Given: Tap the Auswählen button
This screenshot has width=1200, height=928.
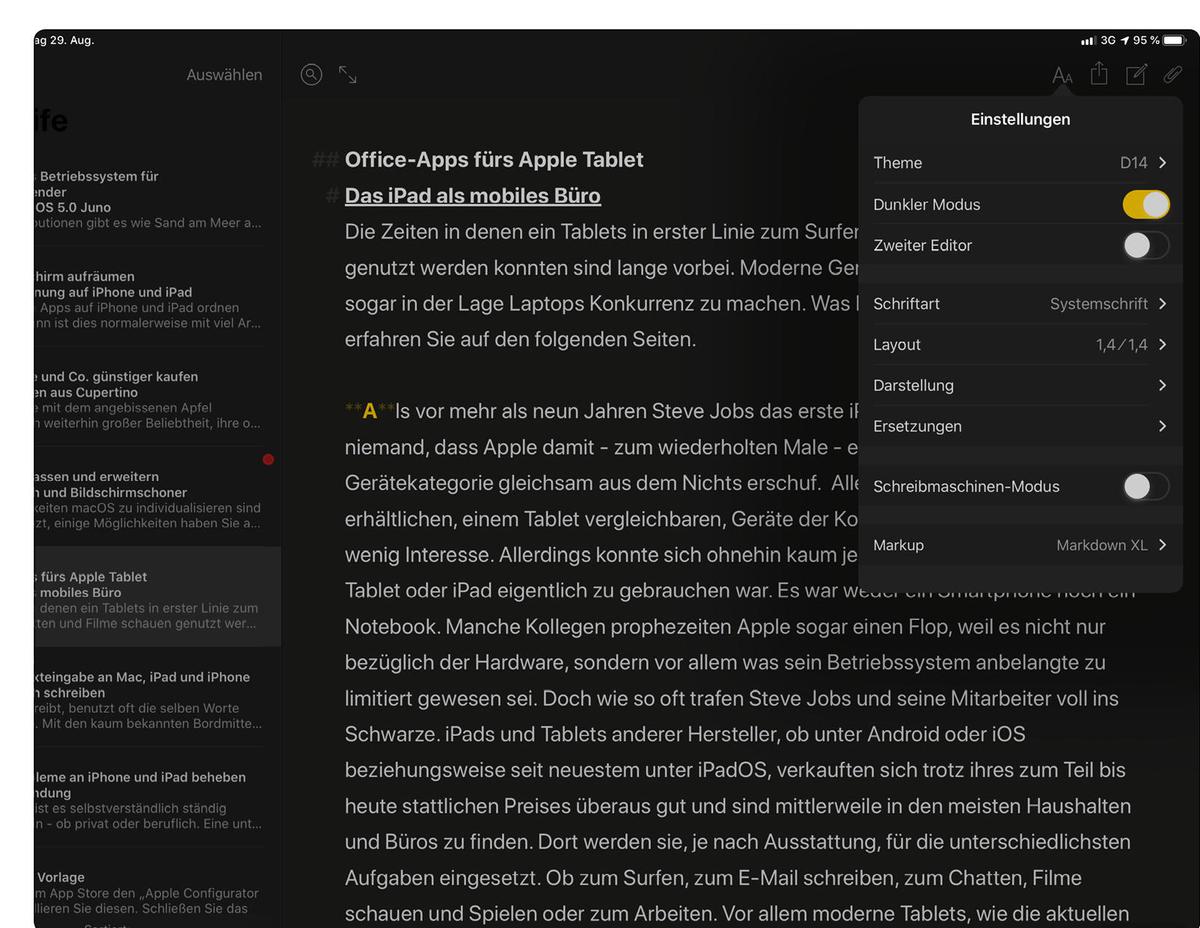Looking at the screenshot, I should coord(224,75).
